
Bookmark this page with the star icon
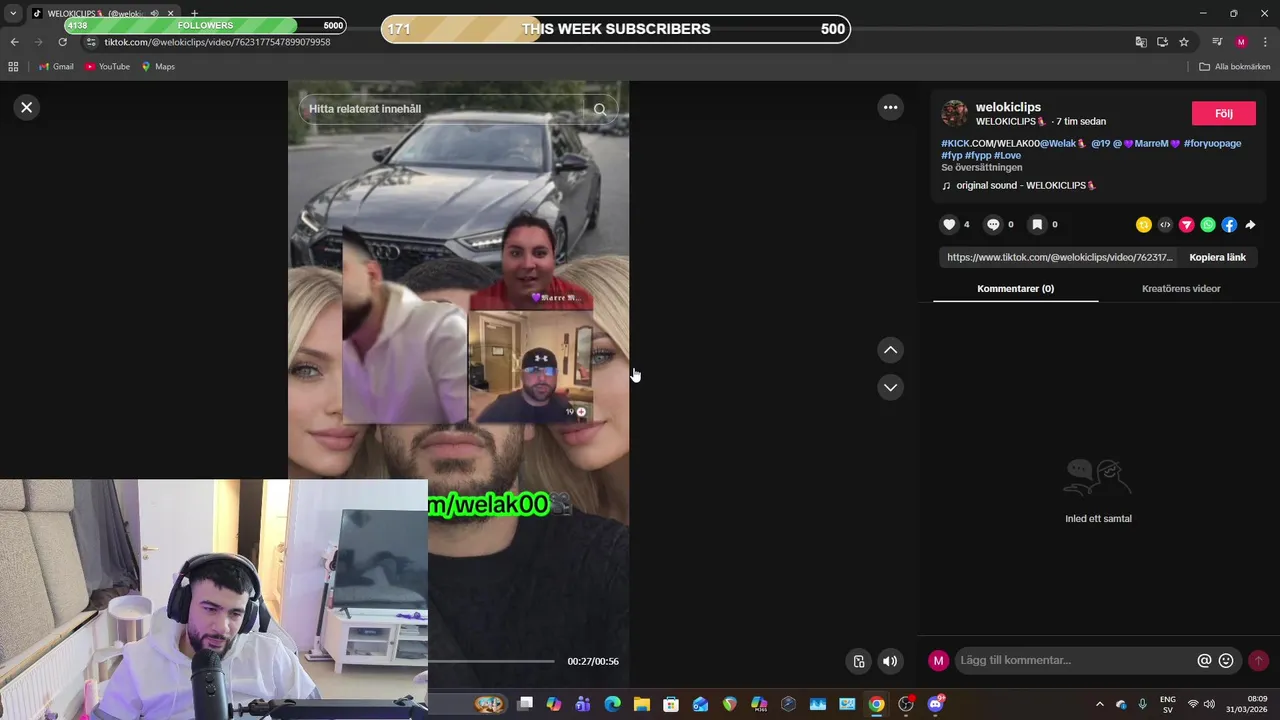[x=1184, y=42]
